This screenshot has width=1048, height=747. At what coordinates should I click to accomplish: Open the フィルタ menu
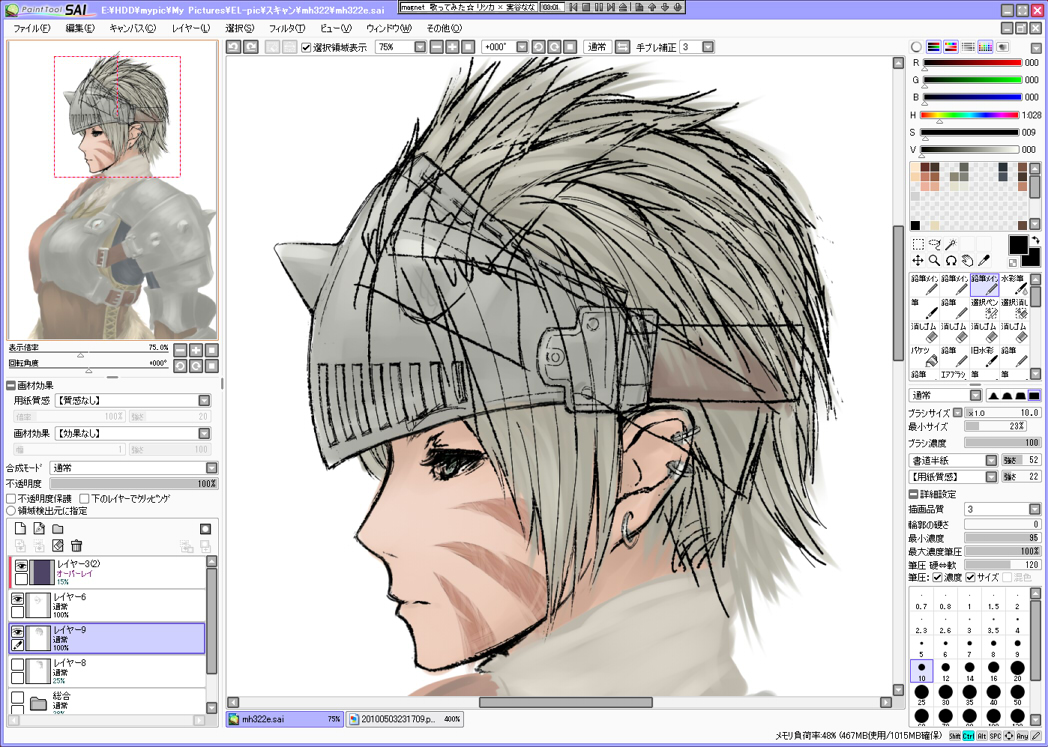(287, 28)
